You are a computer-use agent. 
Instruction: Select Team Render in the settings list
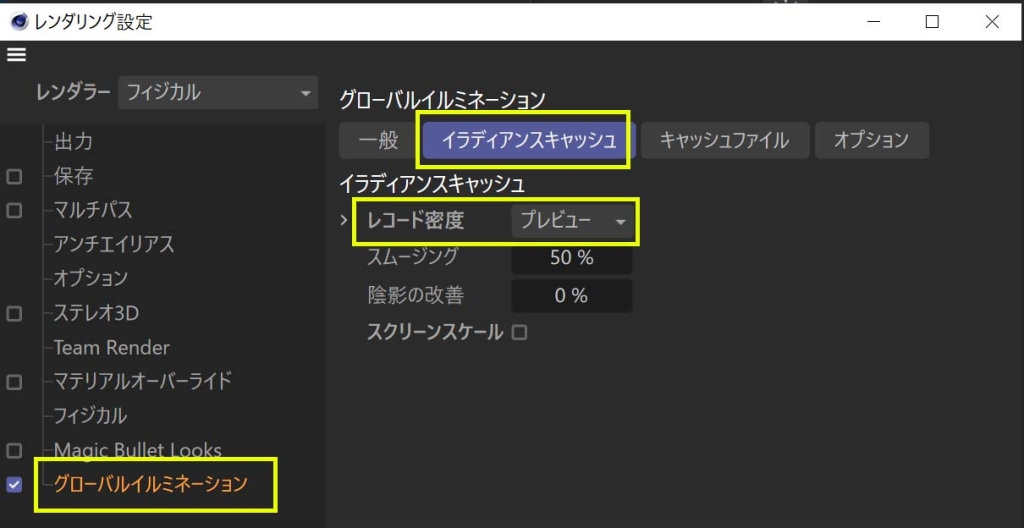point(111,347)
